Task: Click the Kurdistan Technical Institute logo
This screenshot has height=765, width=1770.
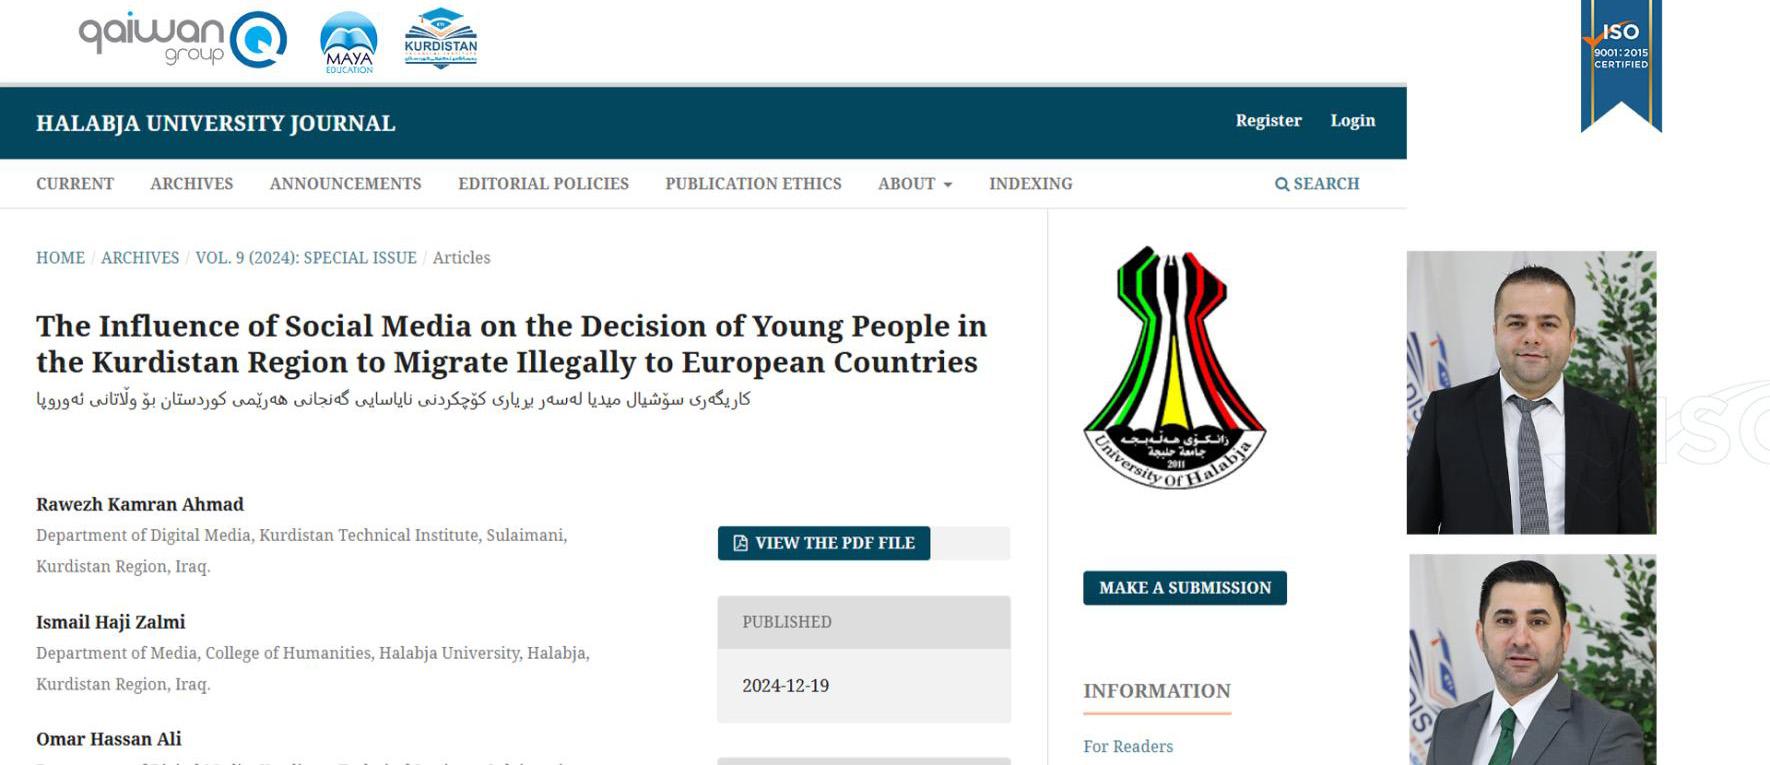Action: point(441,38)
